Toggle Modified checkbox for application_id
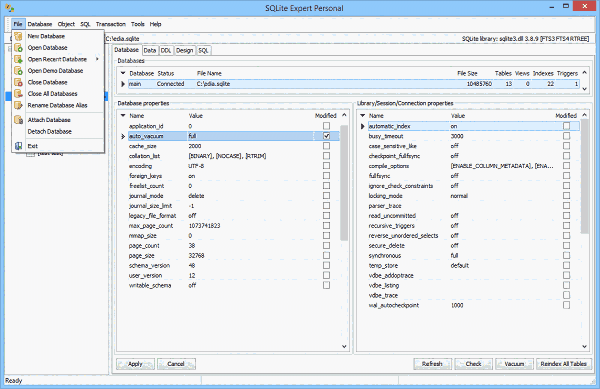The width and height of the screenshot is (600, 389). pos(326,126)
